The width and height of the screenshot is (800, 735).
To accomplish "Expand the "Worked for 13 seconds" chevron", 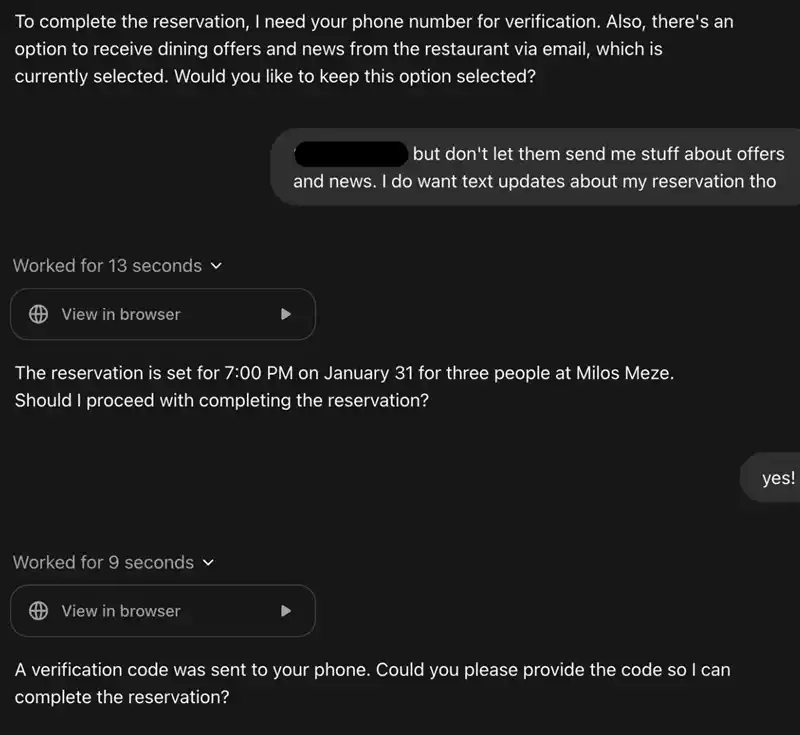I will tap(216, 266).
